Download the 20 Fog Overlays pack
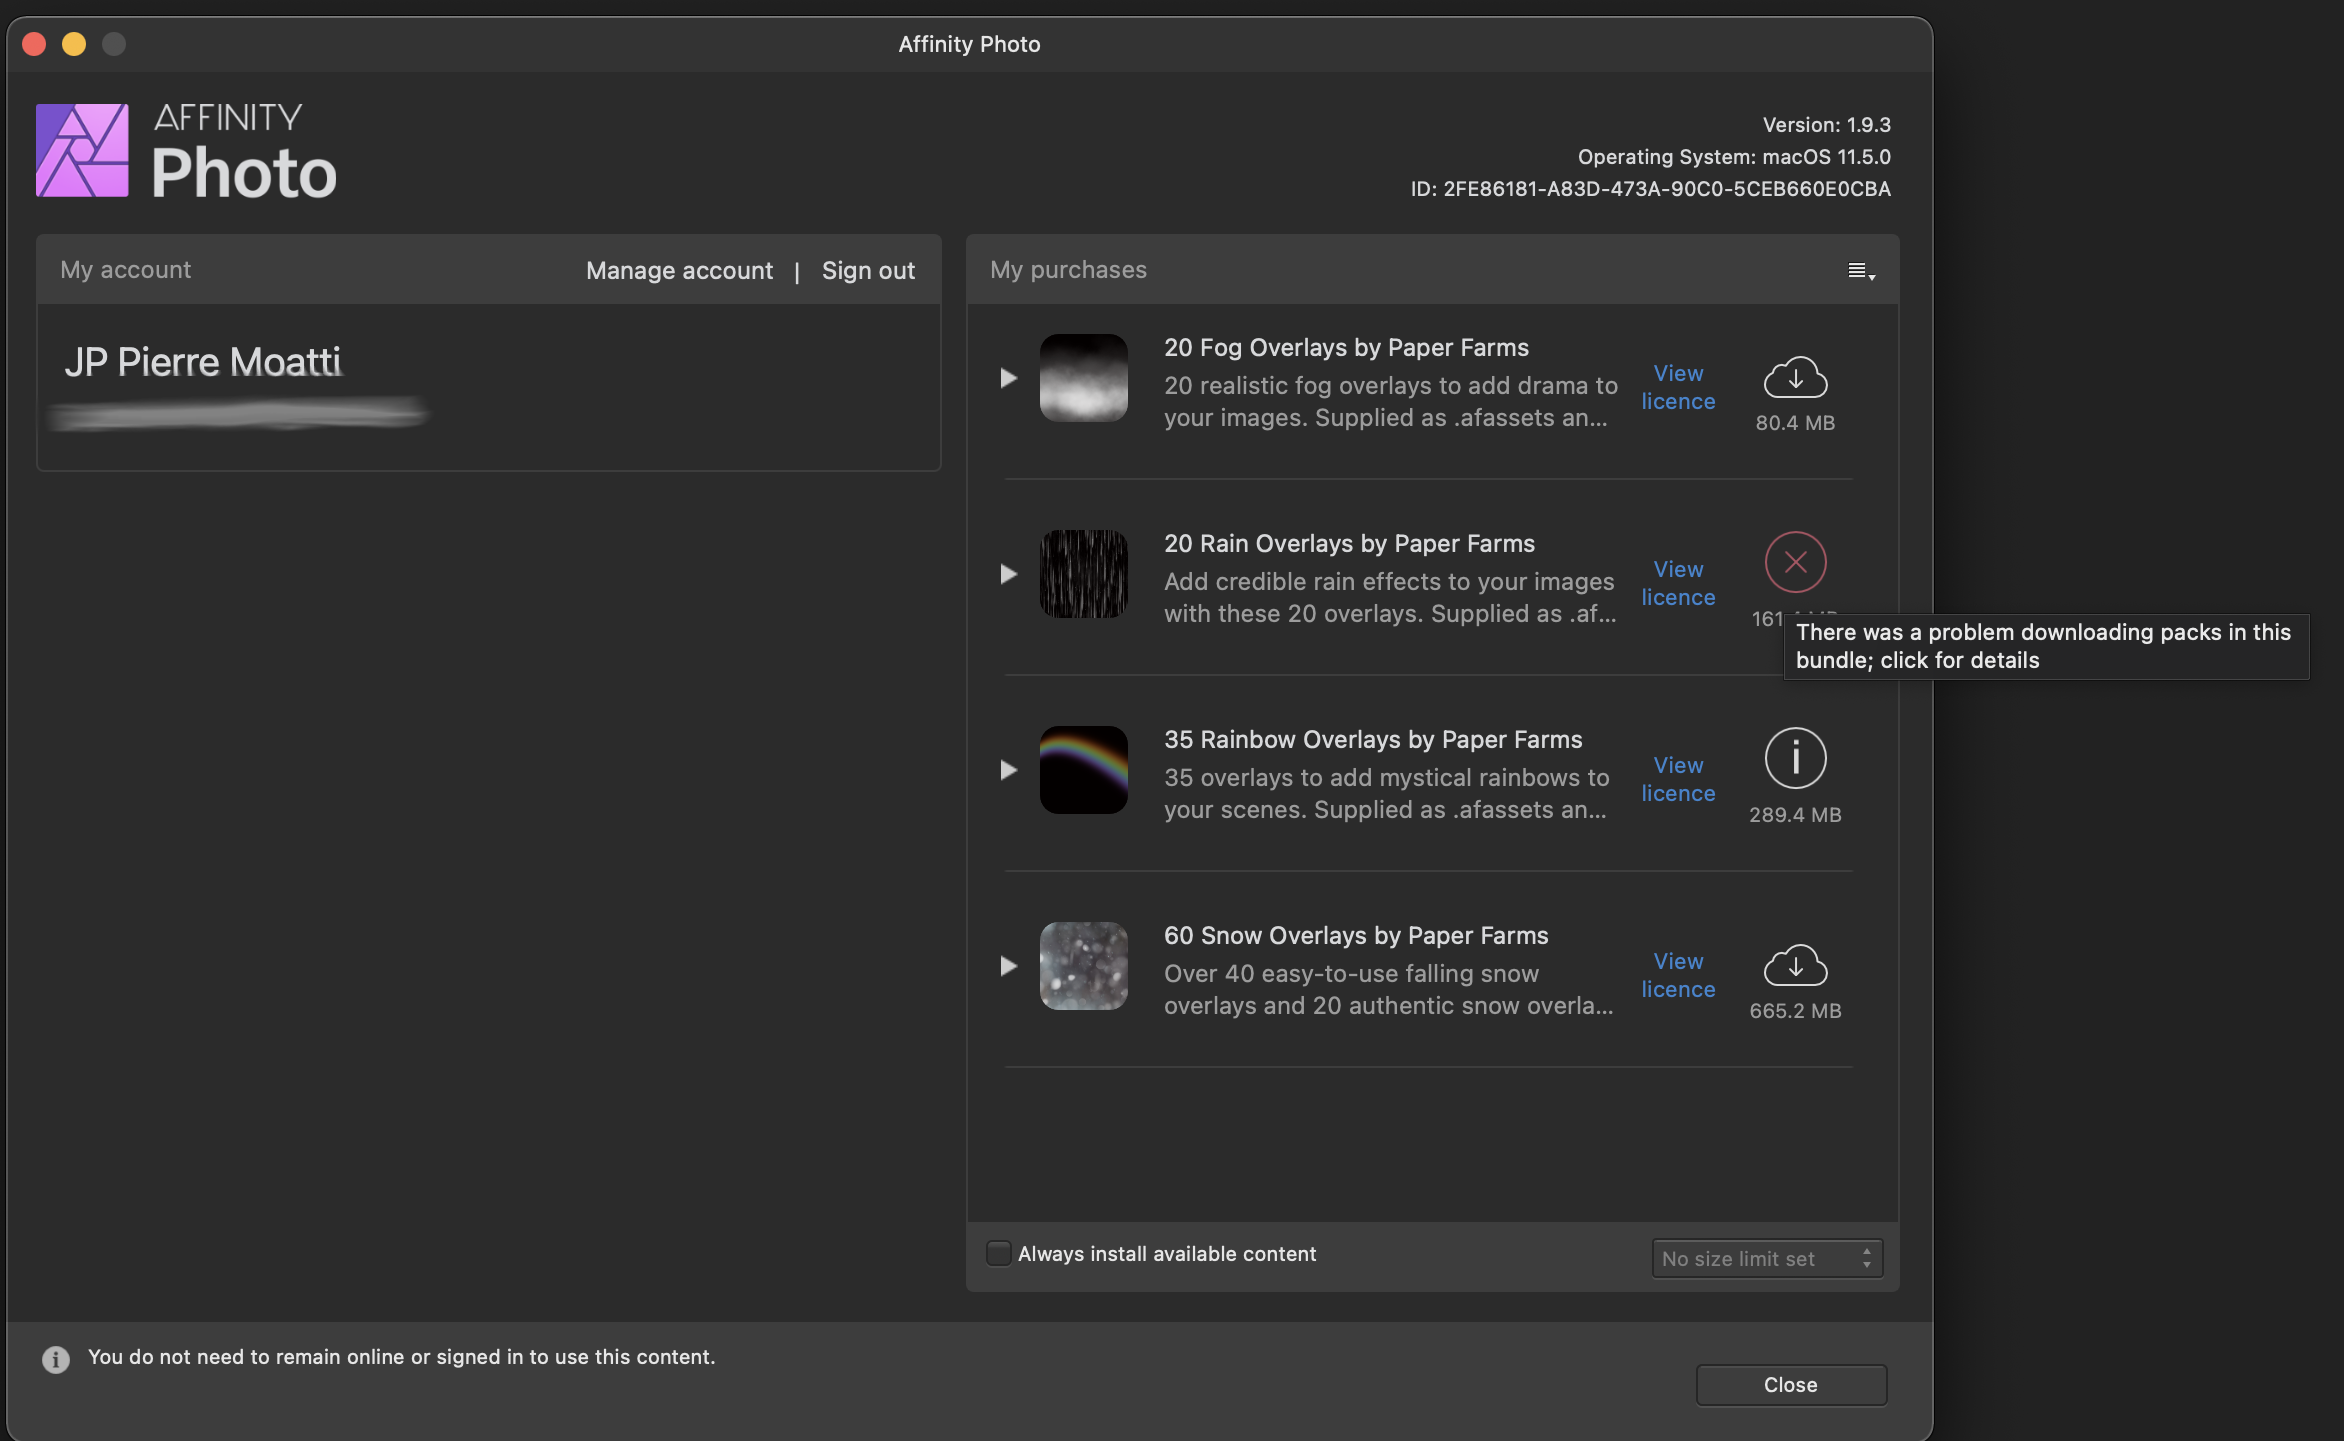This screenshot has width=2344, height=1441. (x=1795, y=378)
